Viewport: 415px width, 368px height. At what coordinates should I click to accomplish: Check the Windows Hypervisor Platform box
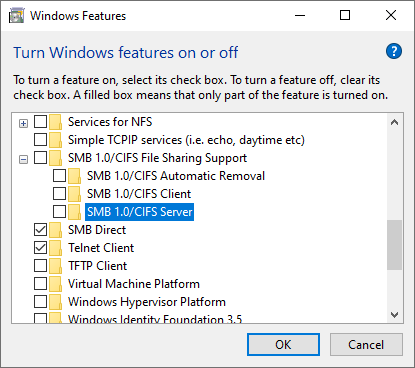click(40, 302)
